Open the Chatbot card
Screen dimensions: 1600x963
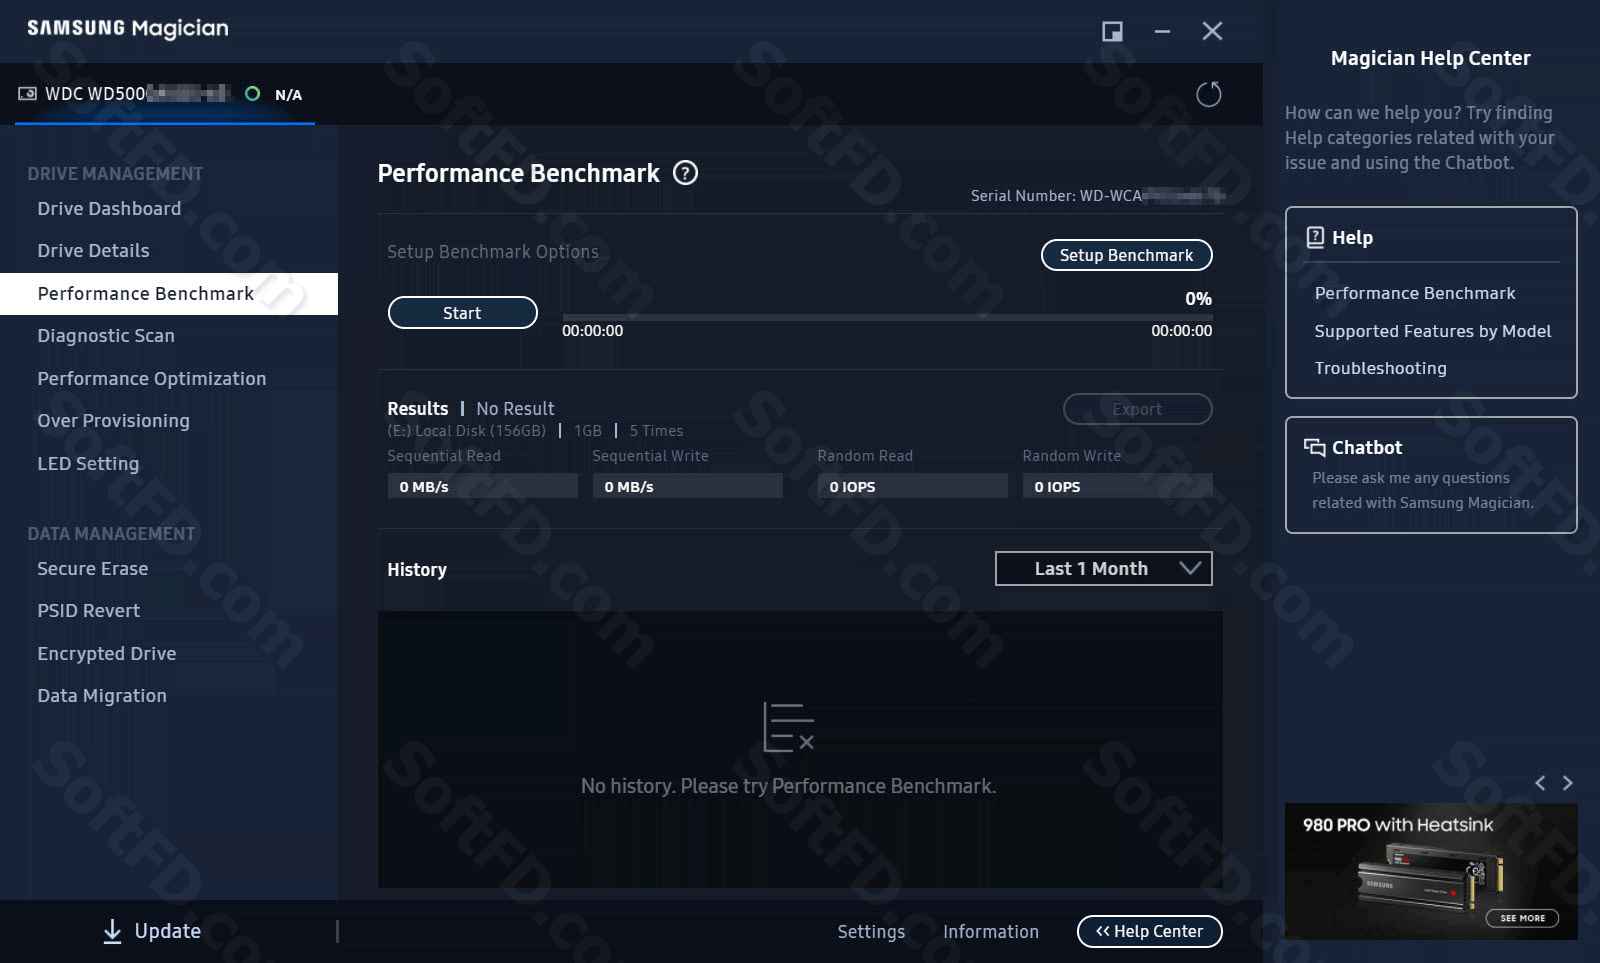[1431, 475]
